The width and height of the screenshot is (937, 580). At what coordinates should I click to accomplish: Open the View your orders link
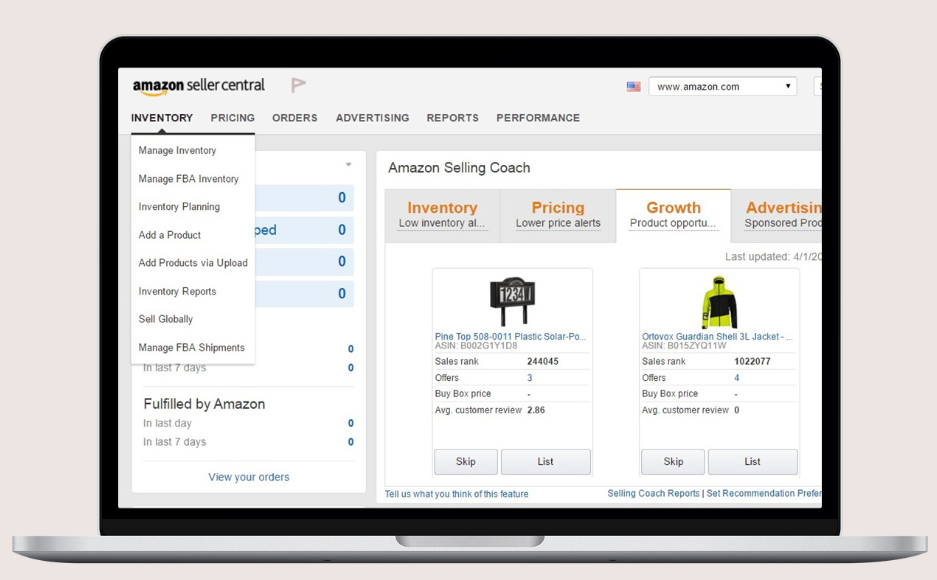pos(248,477)
